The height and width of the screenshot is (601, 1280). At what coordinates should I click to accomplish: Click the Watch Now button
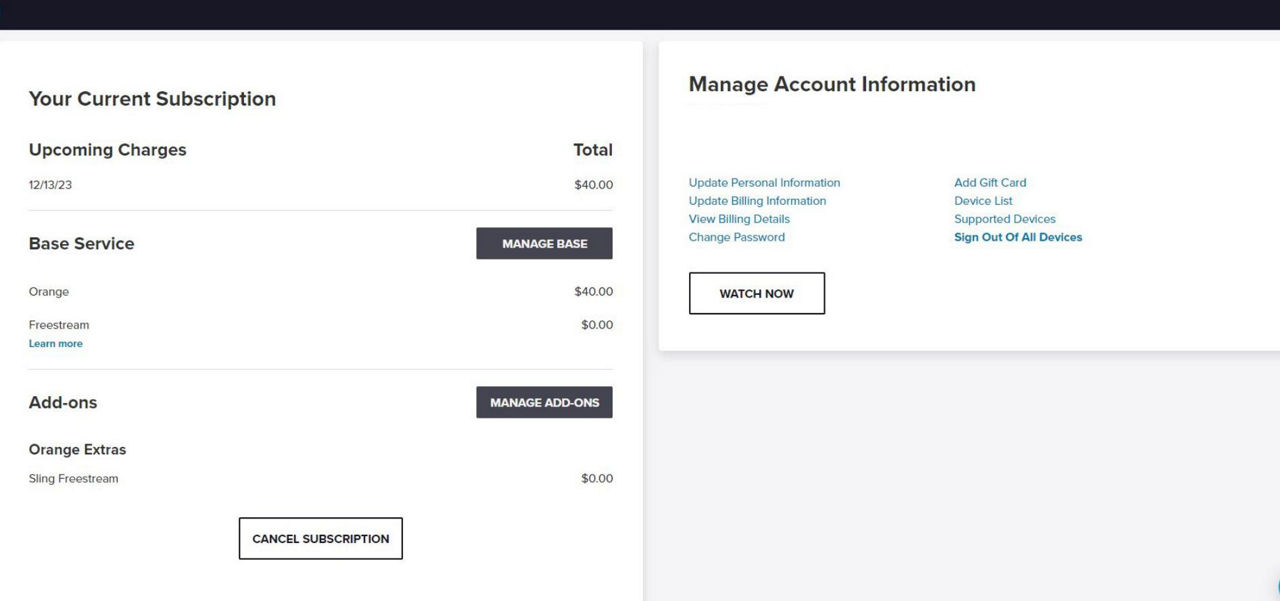[x=757, y=293]
